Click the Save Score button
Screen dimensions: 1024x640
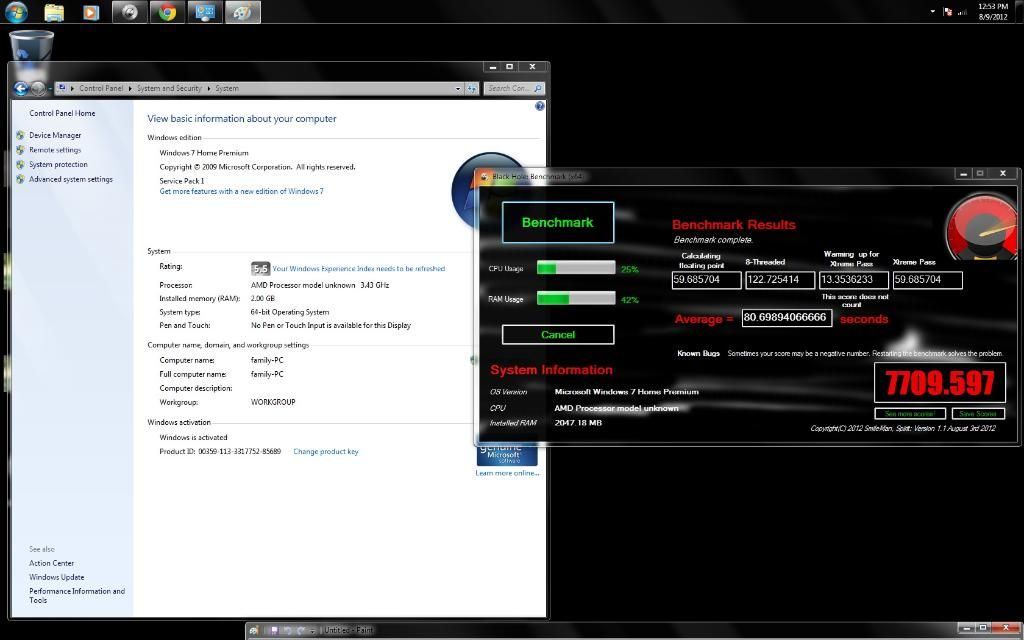978,413
